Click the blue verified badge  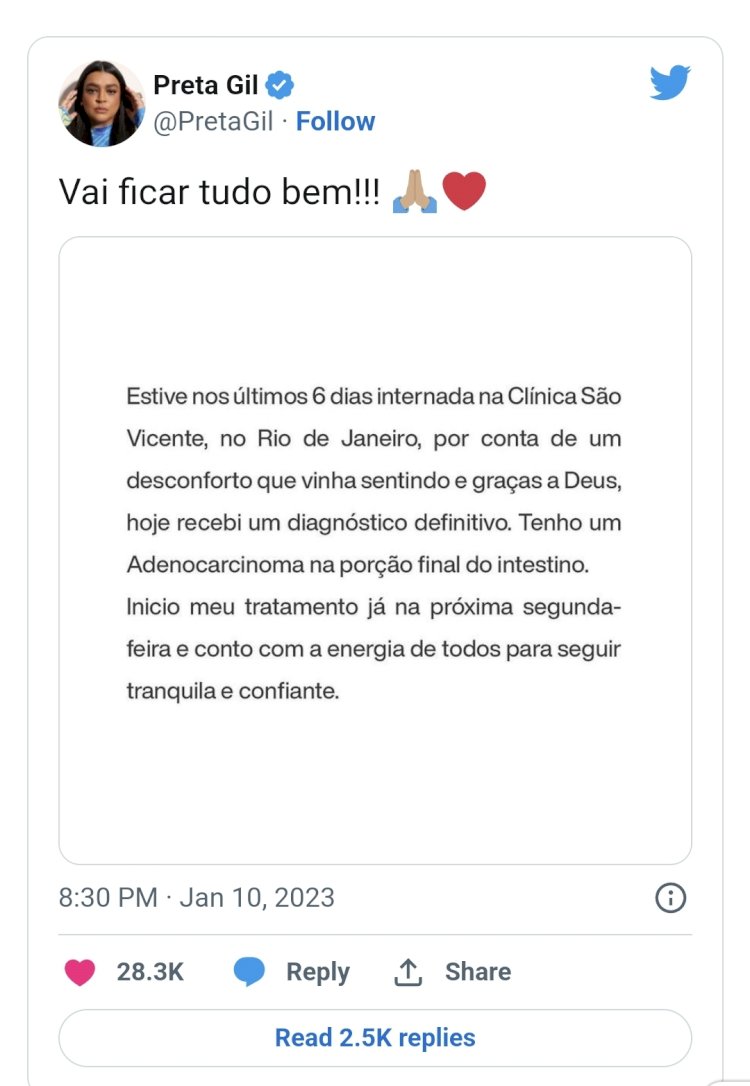tap(280, 85)
